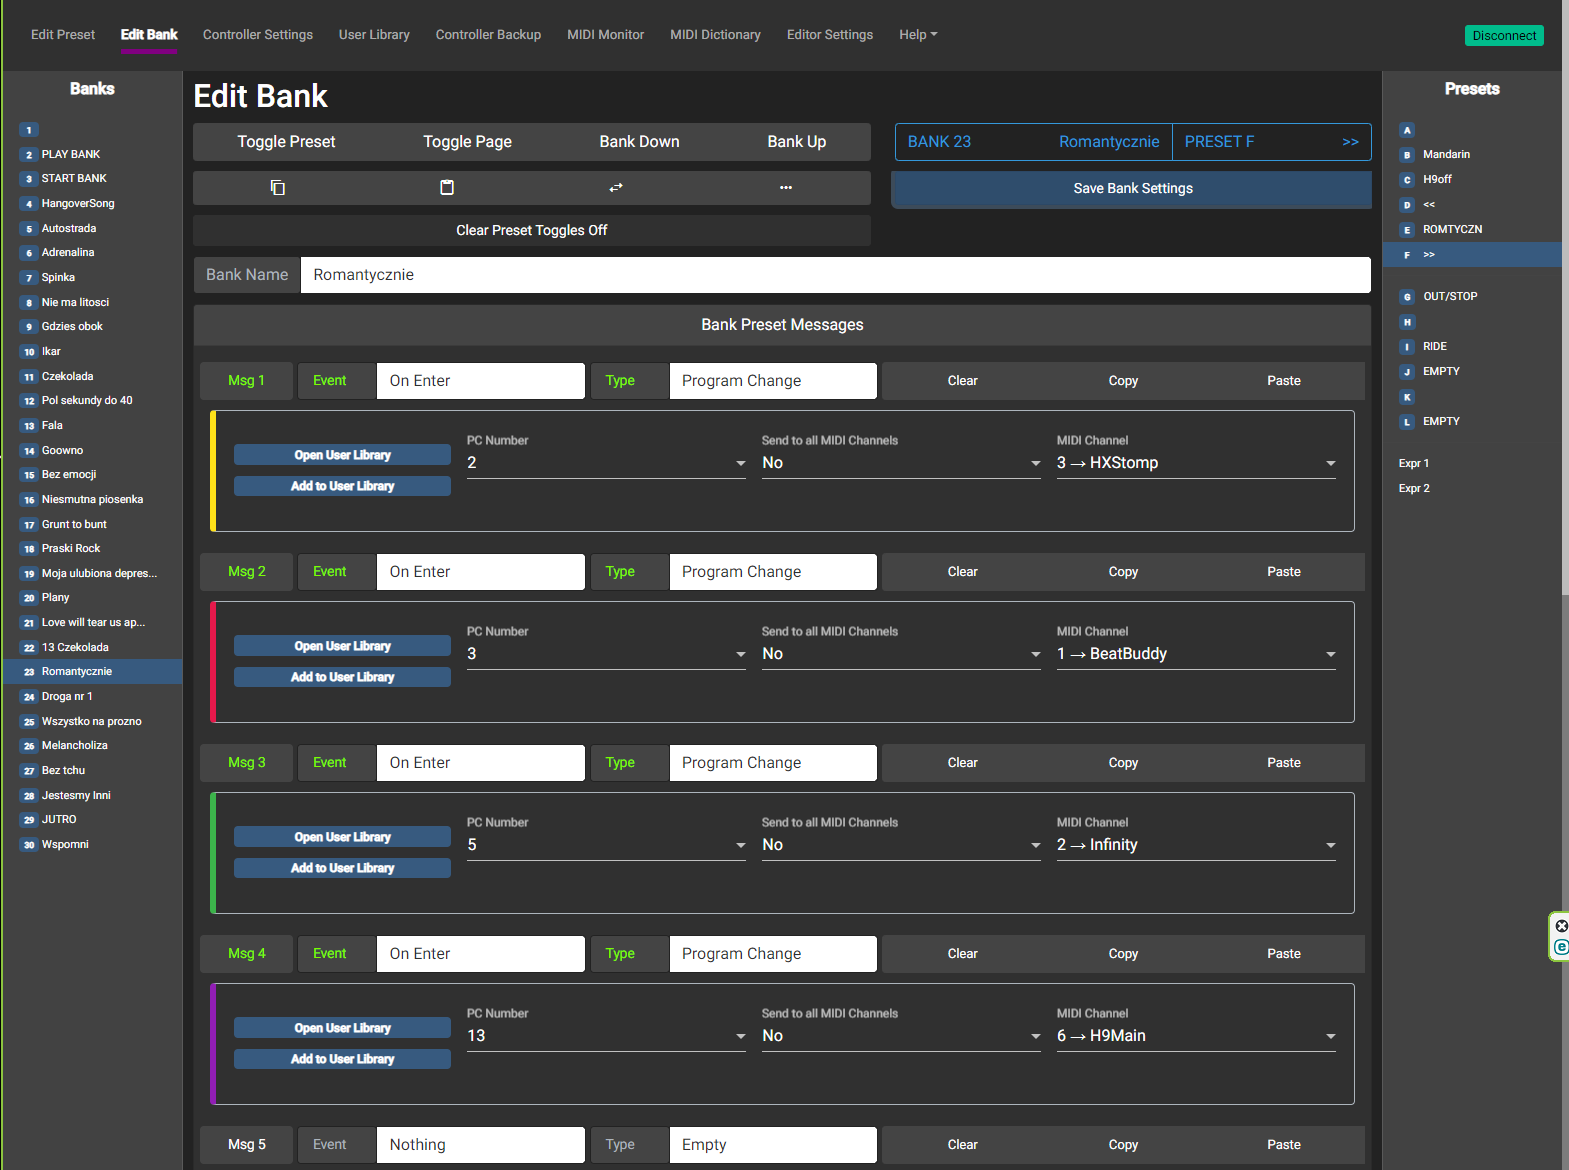Go to the User Library tab
This screenshot has height=1170, width=1569.
[374, 35]
